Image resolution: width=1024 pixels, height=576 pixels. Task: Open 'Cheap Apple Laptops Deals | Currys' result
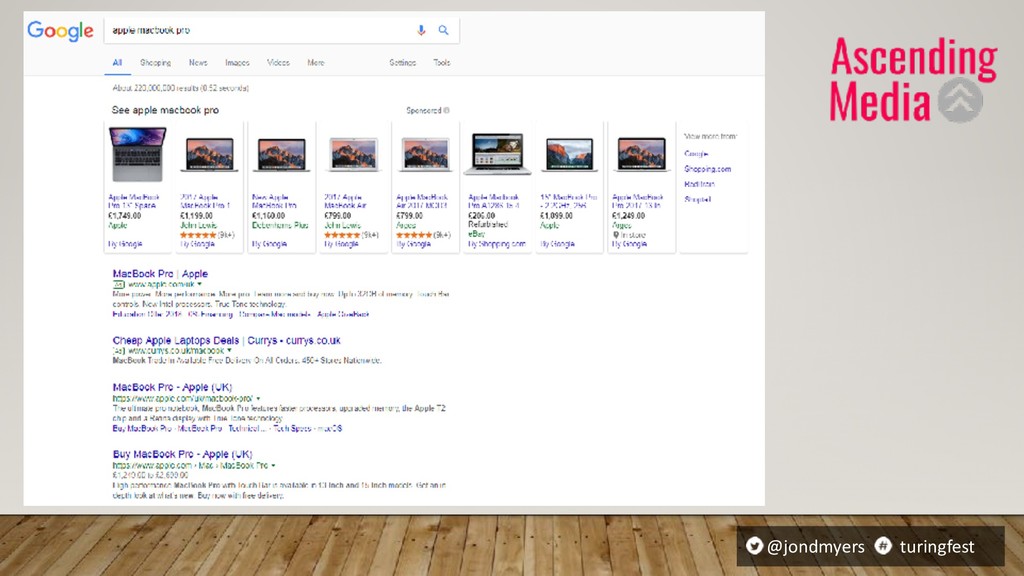226,340
